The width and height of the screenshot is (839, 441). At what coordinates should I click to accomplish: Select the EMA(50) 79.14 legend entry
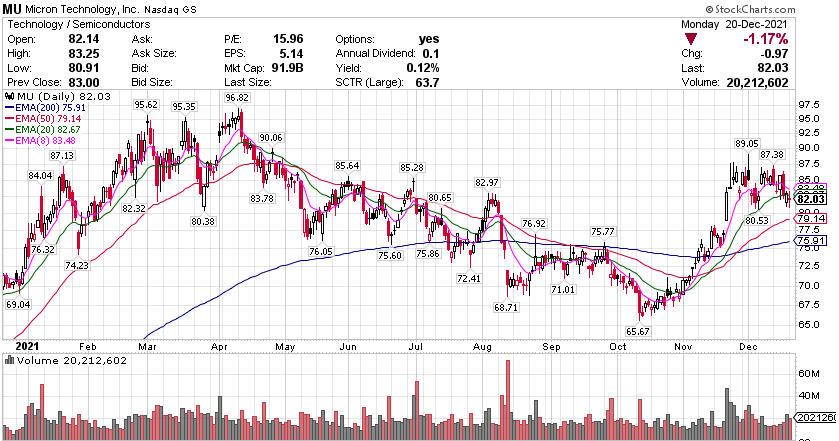tap(43, 118)
